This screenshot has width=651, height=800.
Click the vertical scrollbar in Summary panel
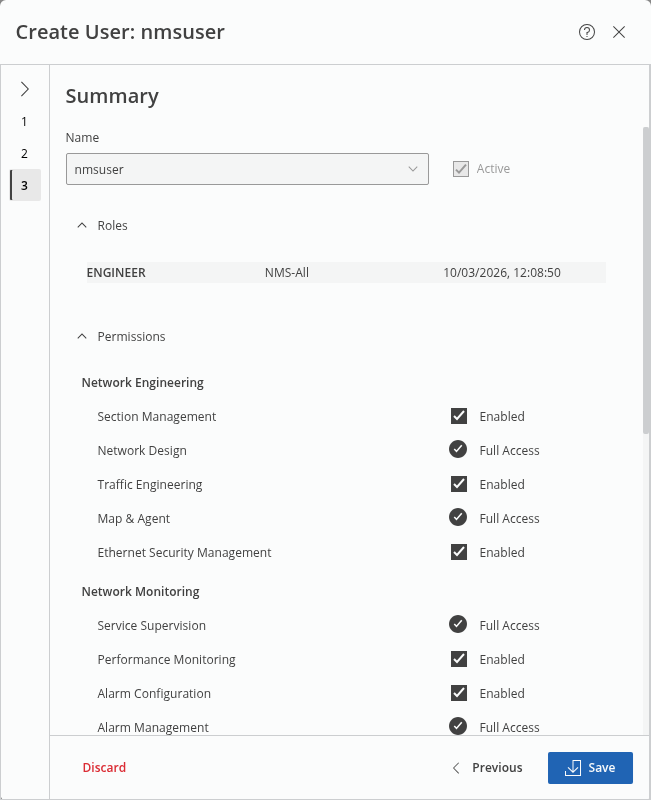[x=645, y=280]
